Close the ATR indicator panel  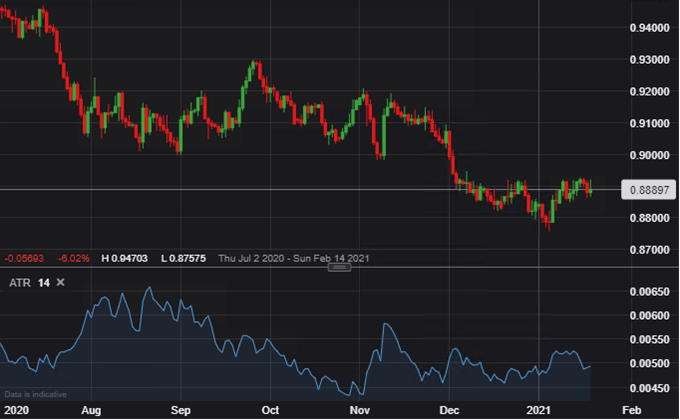click(x=60, y=283)
